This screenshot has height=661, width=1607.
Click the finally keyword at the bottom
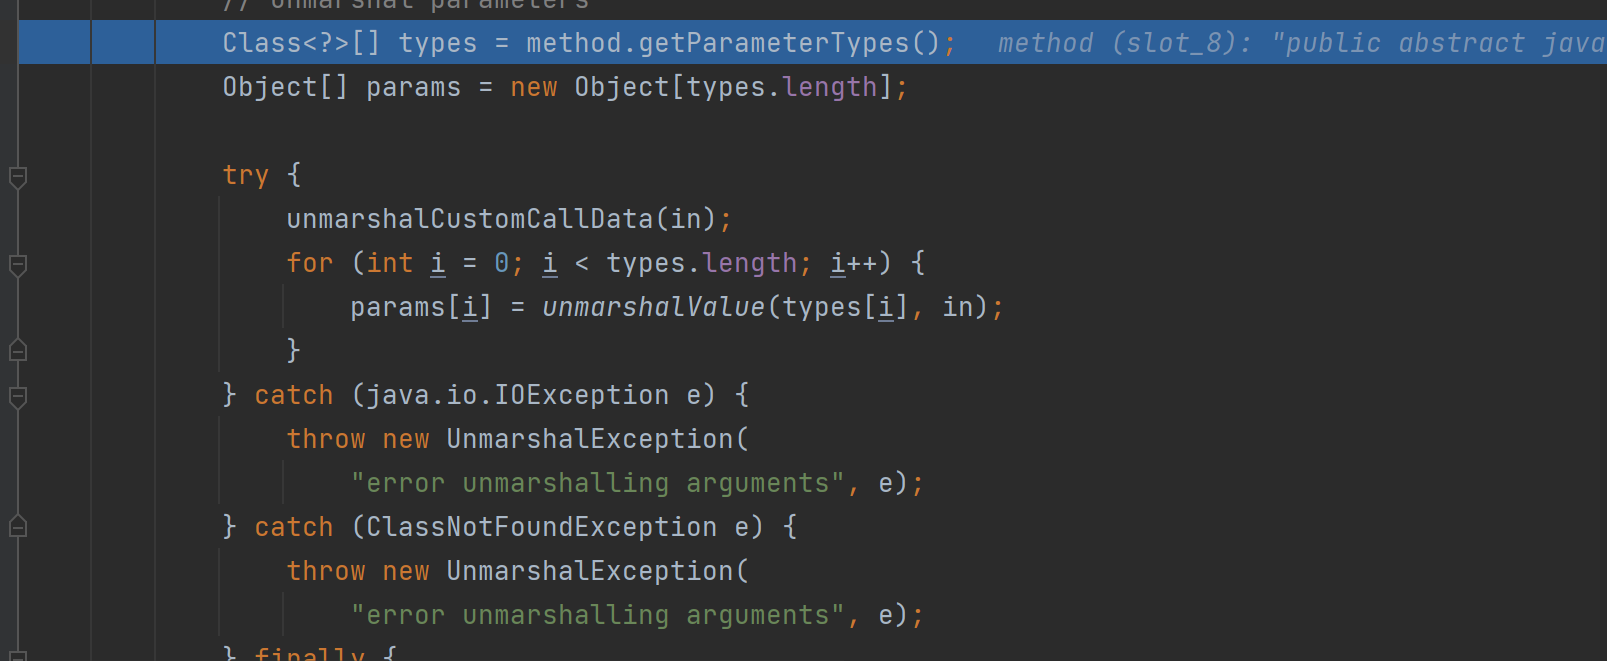pos(309,654)
